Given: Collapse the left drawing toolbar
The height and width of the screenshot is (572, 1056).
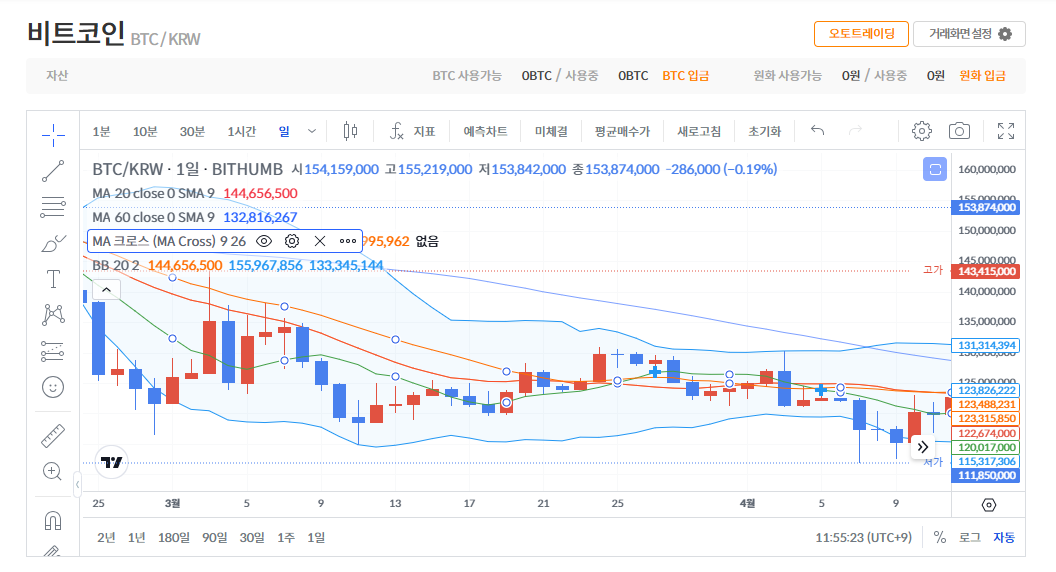Looking at the screenshot, I should click(x=77, y=484).
